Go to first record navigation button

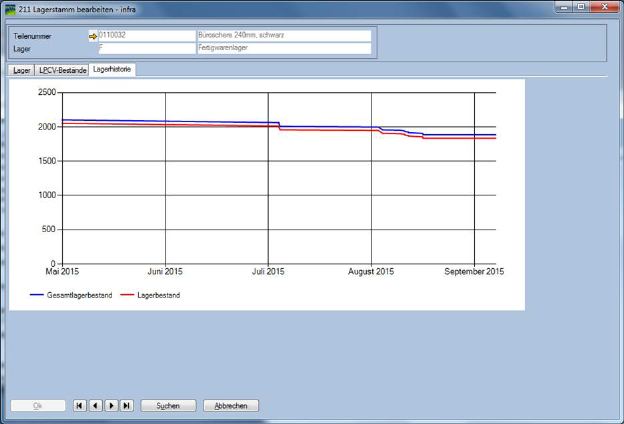click(x=80, y=406)
